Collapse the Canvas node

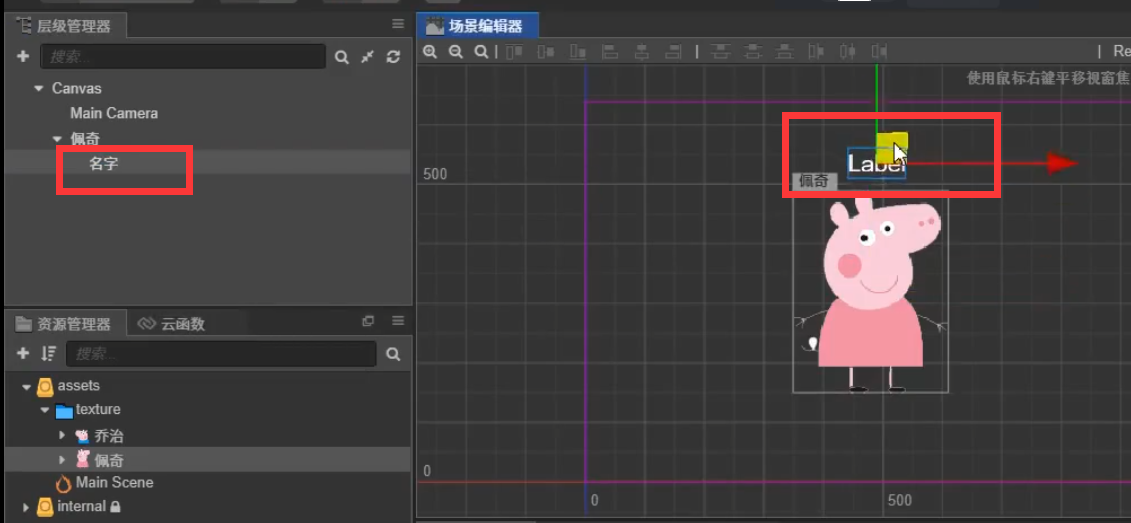[x=38, y=89]
